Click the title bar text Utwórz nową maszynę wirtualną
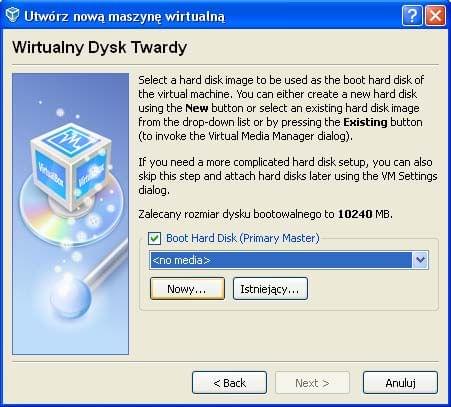This screenshot has width=451, height=407. pyautogui.click(x=124, y=16)
